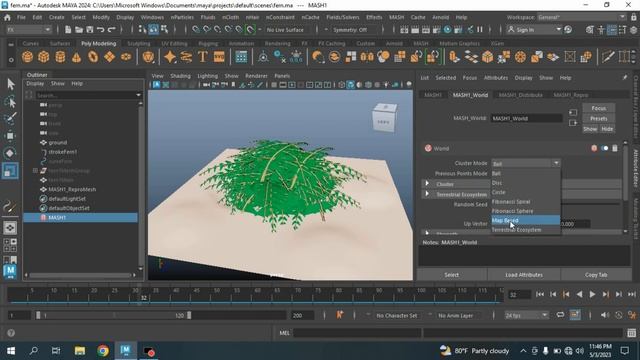The width and height of the screenshot is (640, 360).
Task: Toggle the World node enable switch
Action: point(604,148)
